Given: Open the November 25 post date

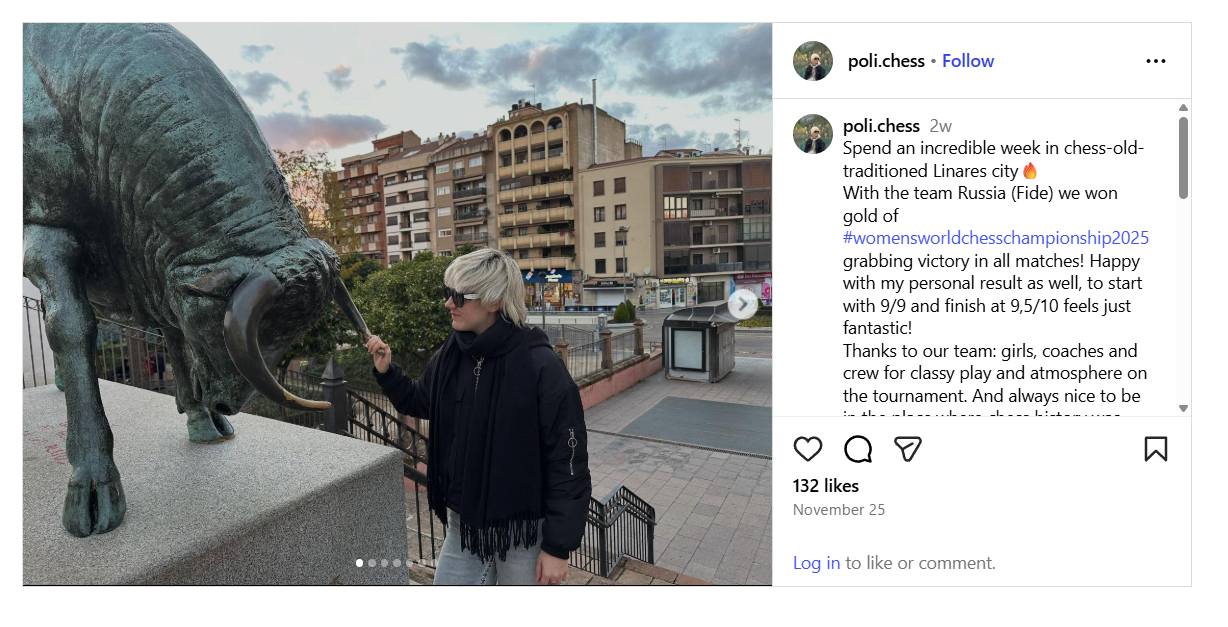Looking at the screenshot, I should [x=839, y=510].
